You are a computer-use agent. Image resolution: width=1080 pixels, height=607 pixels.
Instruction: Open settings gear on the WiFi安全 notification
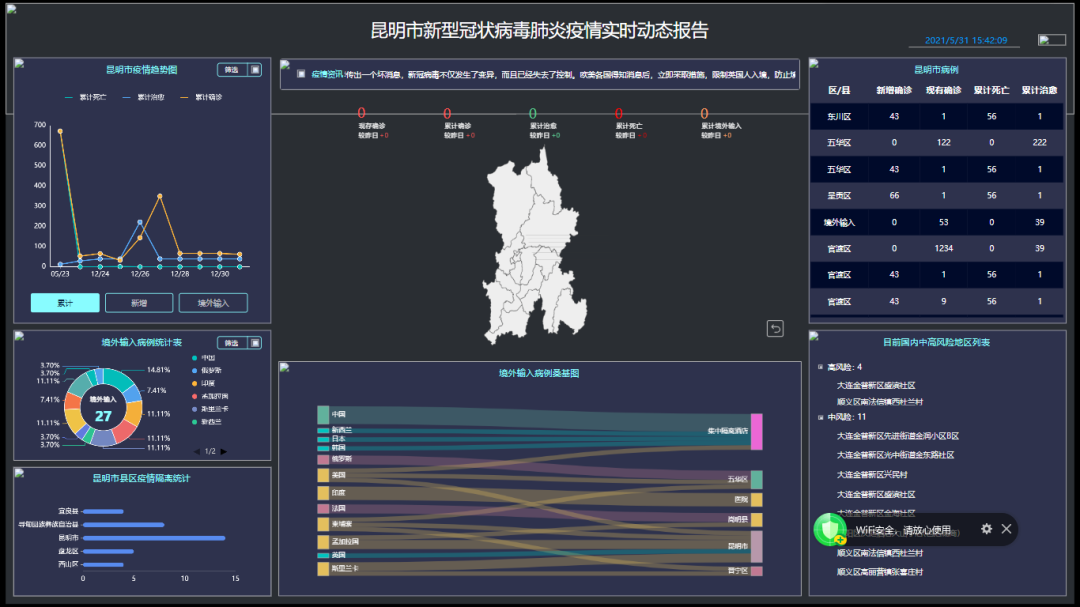tap(986, 530)
